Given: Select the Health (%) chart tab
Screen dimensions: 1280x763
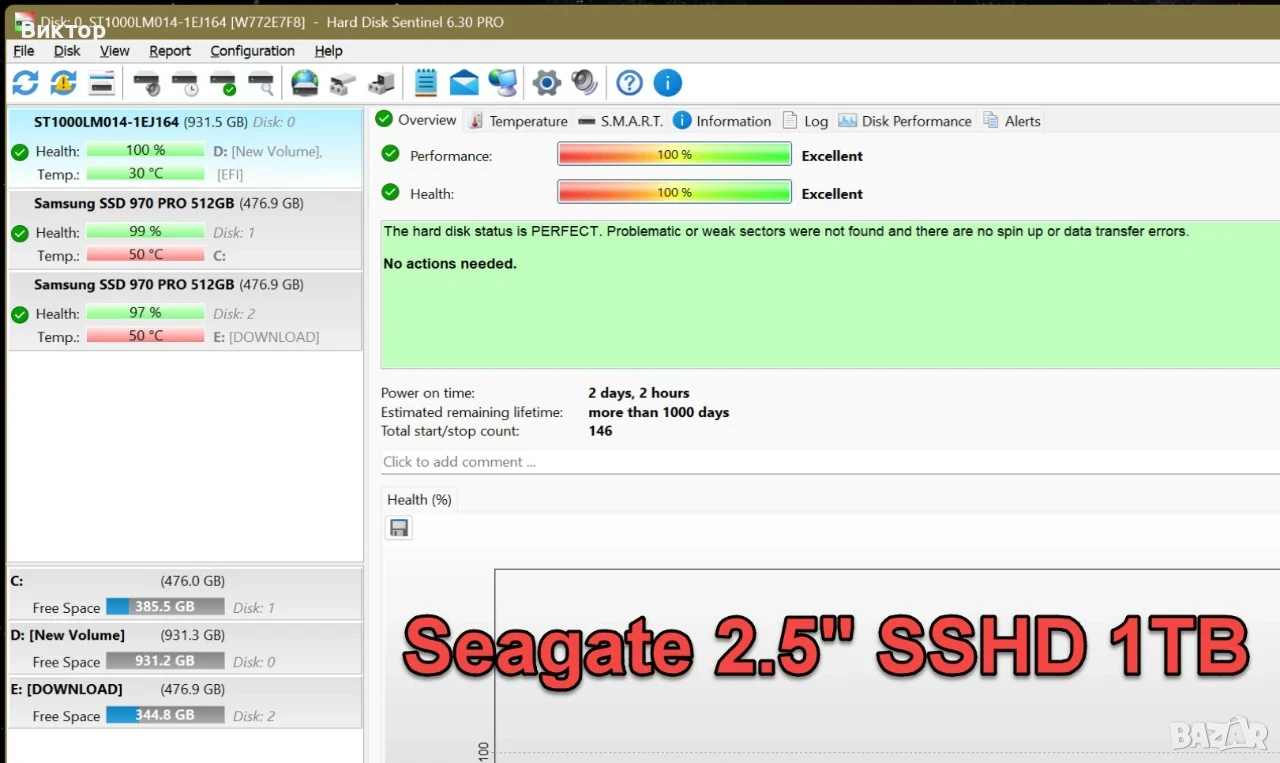Looking at the screenshot, I should tap(420, 500).
